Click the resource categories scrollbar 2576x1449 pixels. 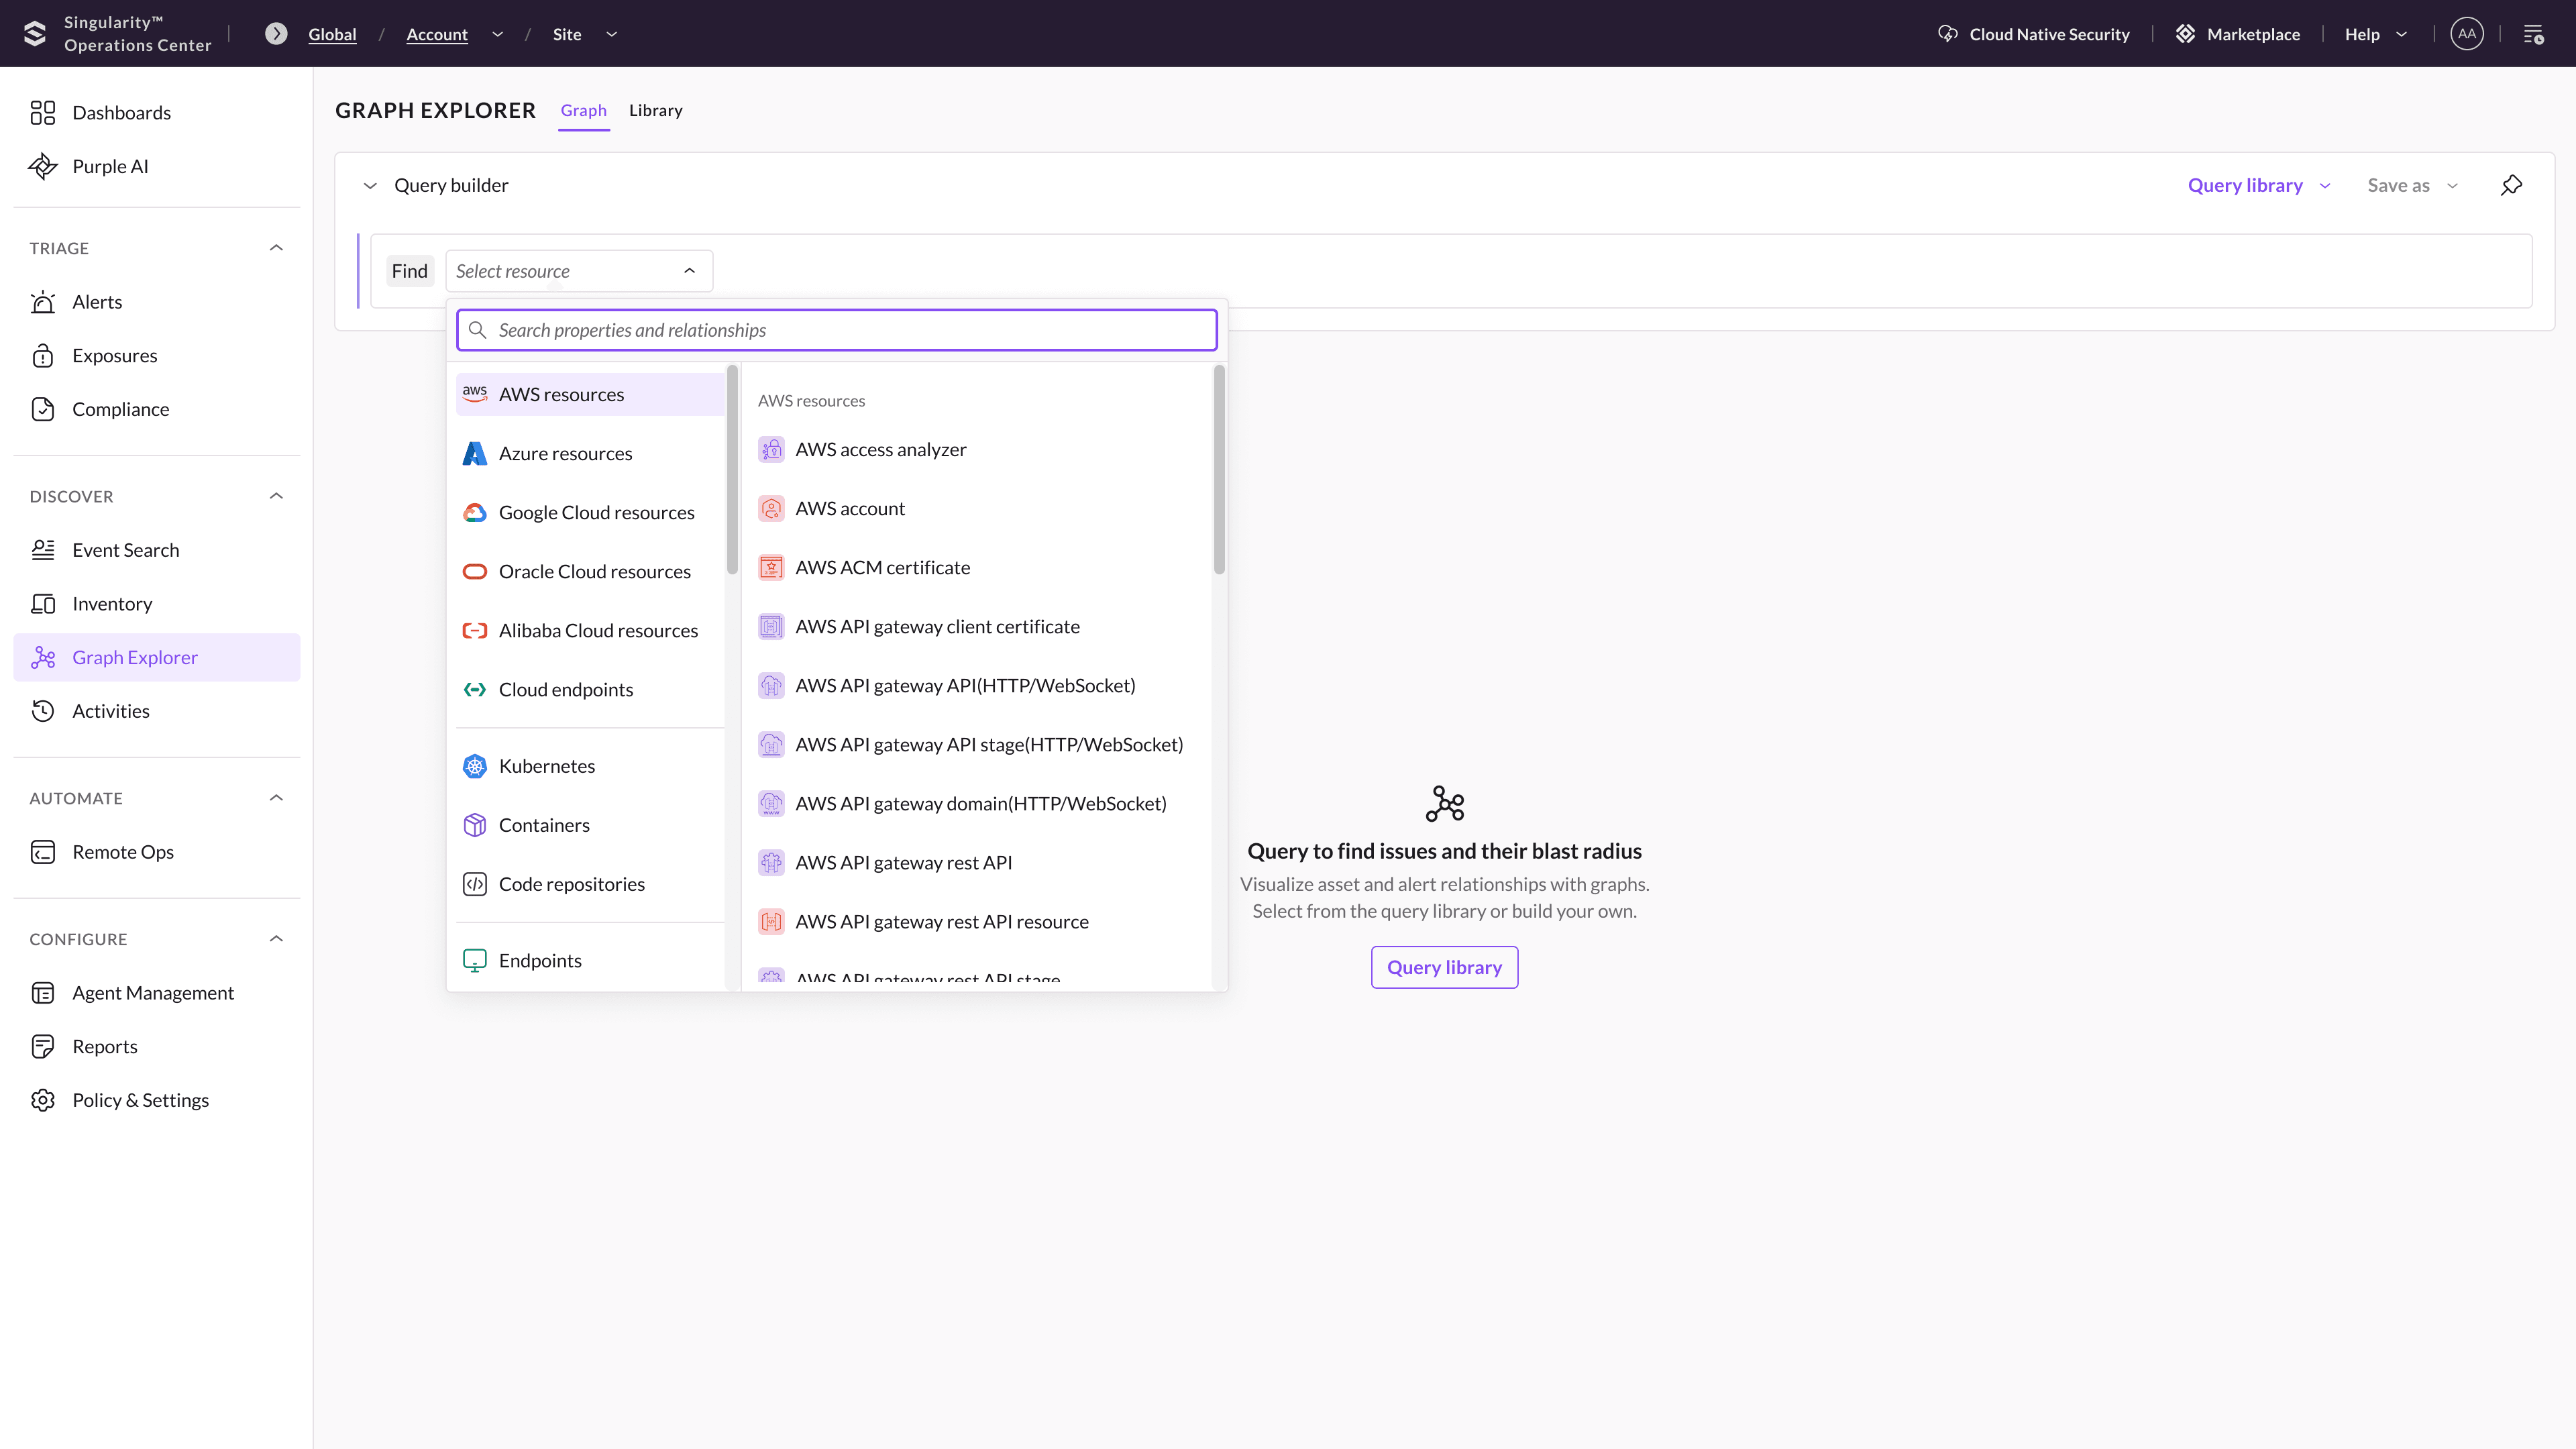(732, 470)
